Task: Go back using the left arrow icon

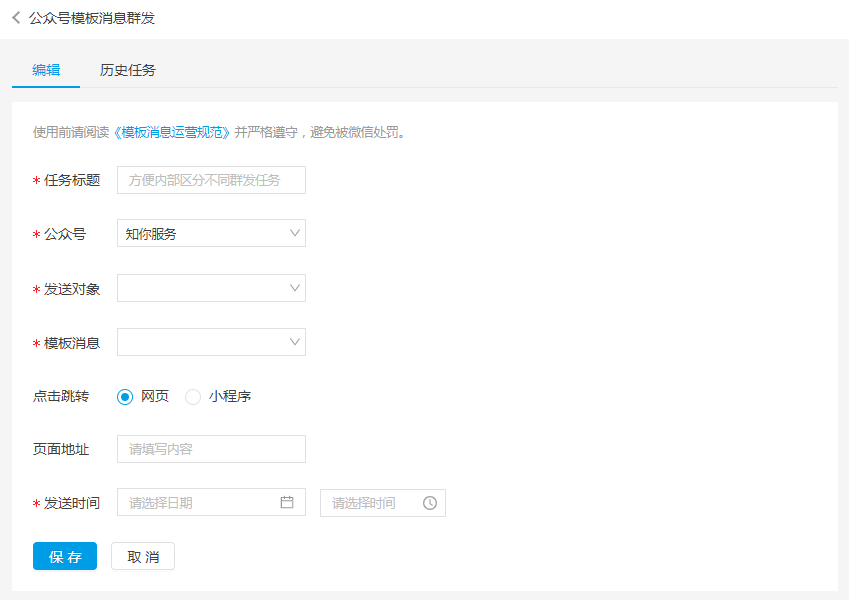Action: point(16,18)
